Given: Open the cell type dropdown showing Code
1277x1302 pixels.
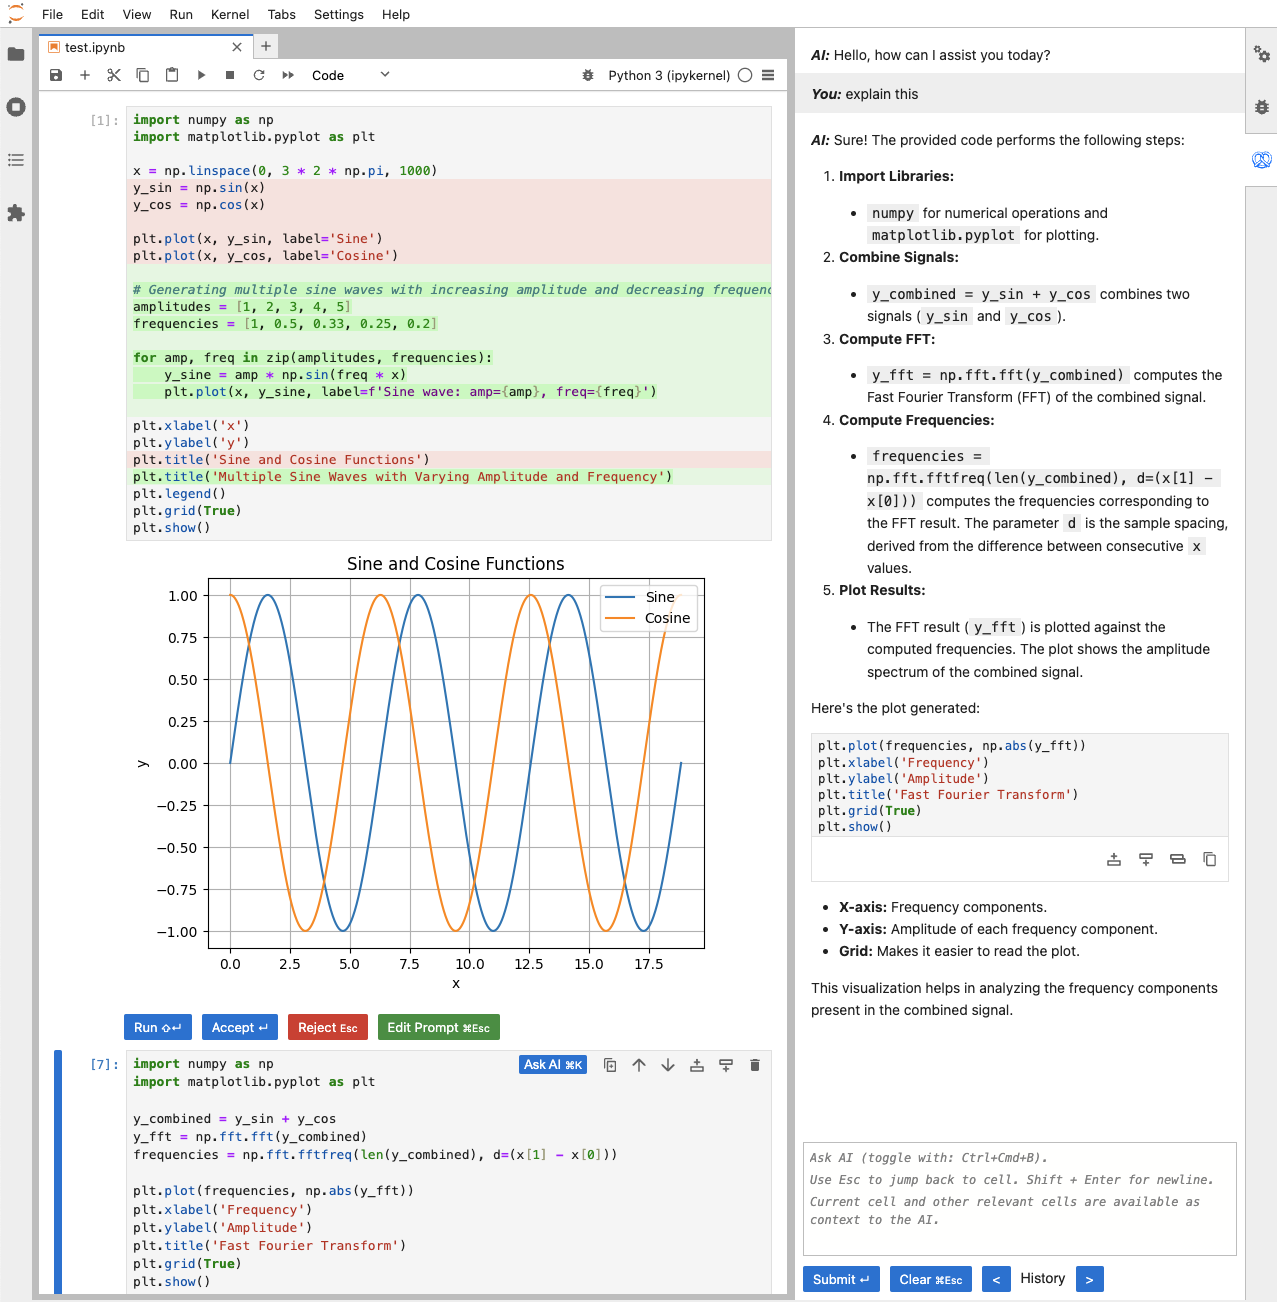Looking at the screenshot, I should pos(350,75).
